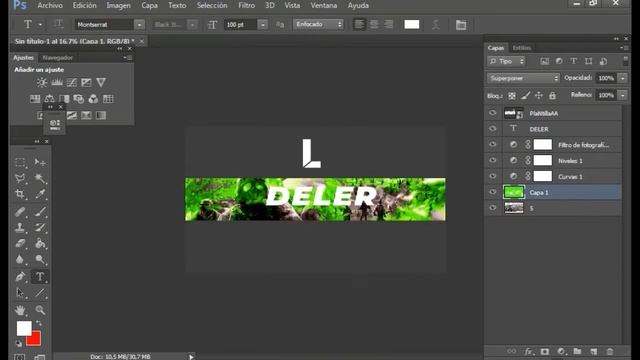The height and width of the screenshot is (360, 640).
Task: Select the Eyedropper tool
Action: coord(40,194)
